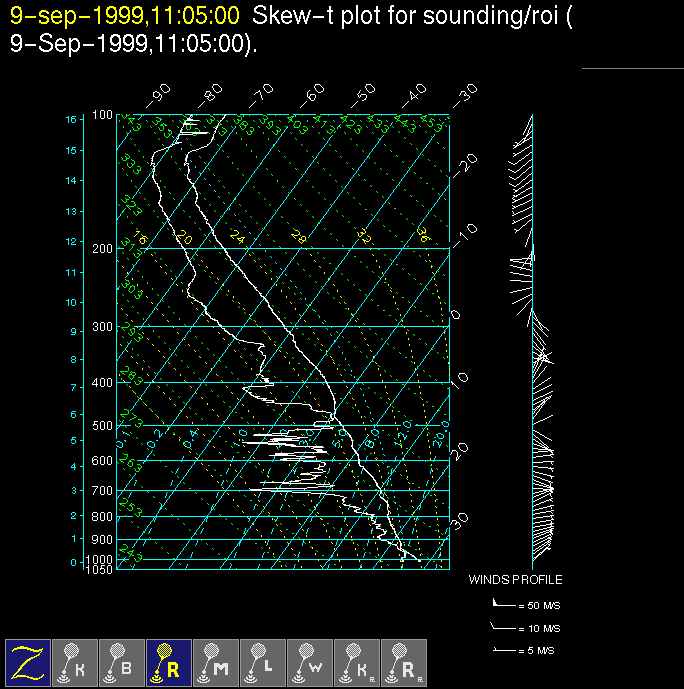Click the WINDS PROFILE legend label
The image size is (684, 689).
[515, 580]
